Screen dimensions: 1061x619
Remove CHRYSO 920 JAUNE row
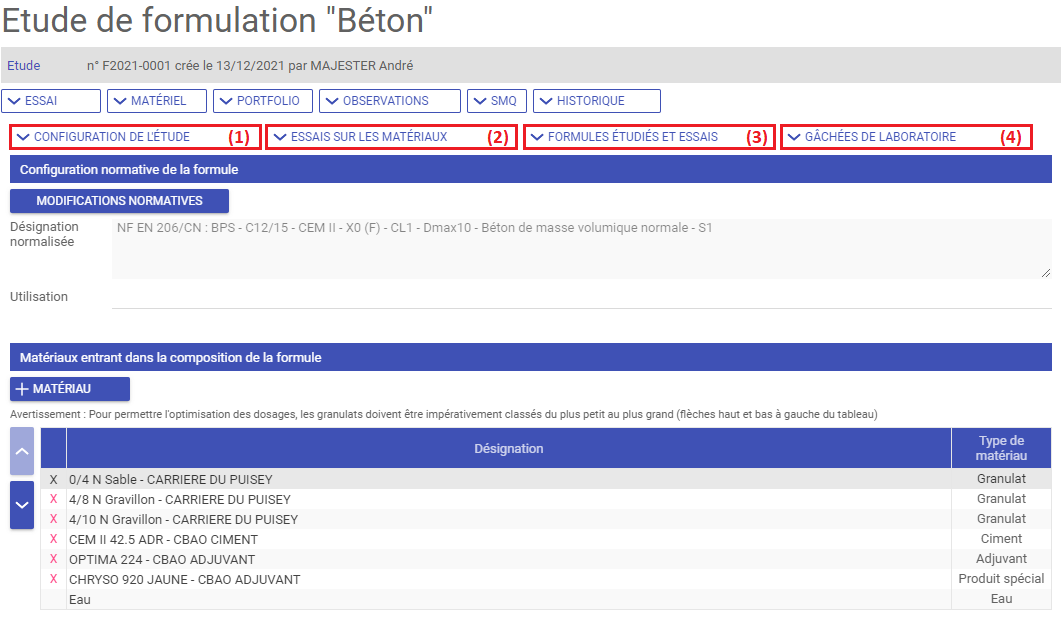pos(53,579)
